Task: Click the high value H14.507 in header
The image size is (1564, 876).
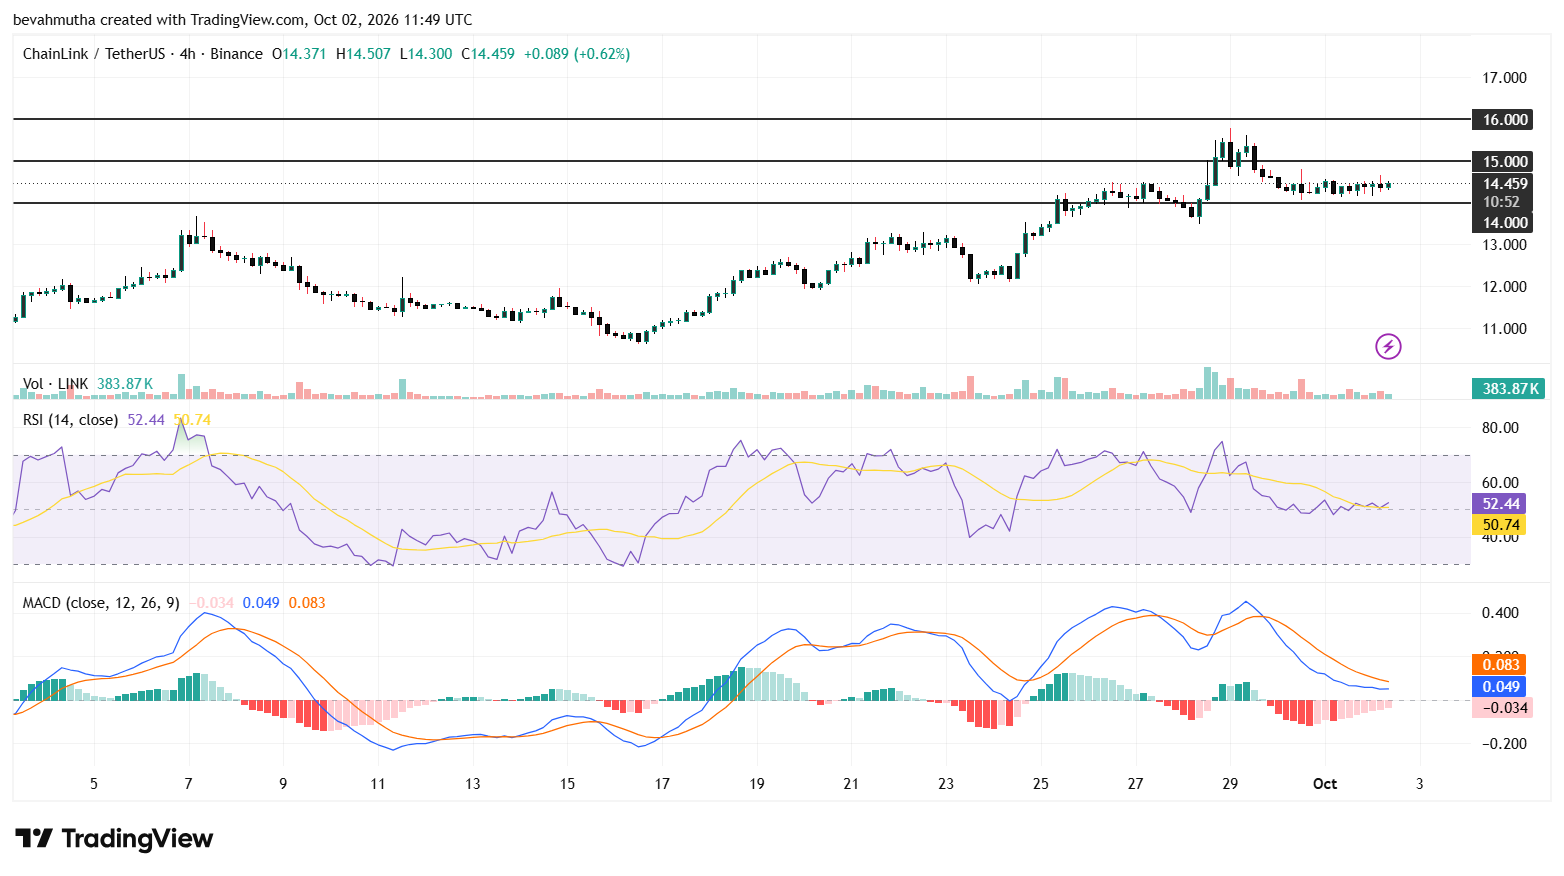Action: click(363, 54)
